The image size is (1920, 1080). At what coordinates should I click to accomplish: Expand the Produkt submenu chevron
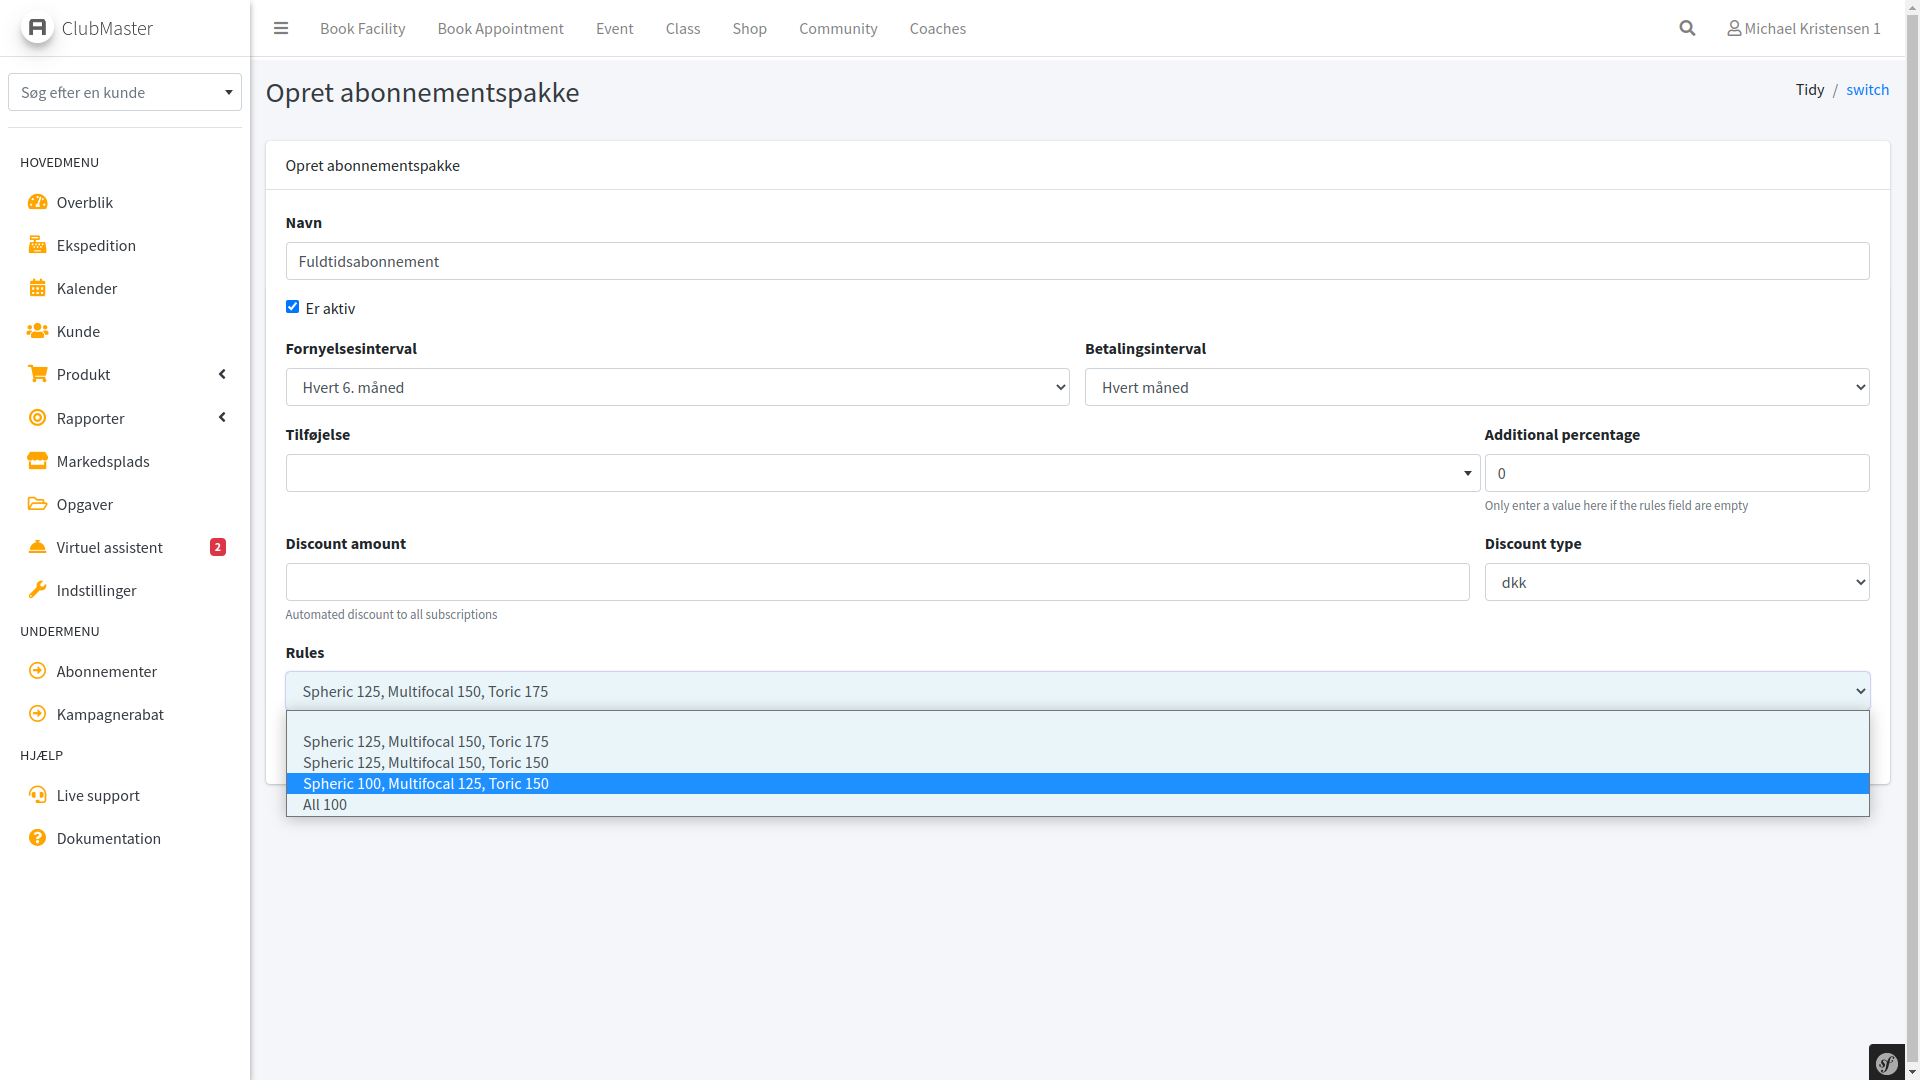222,374
